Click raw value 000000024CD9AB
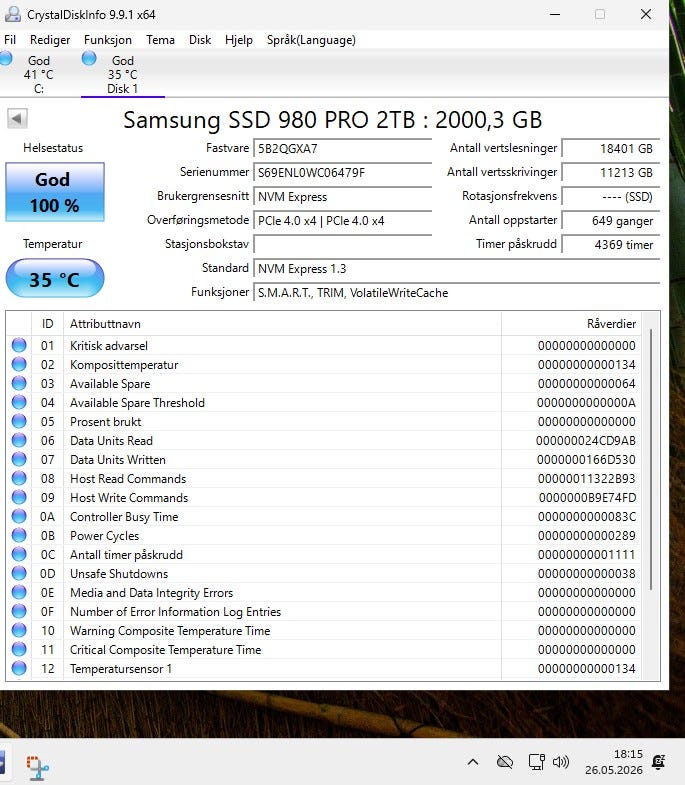 pos(586,441)
